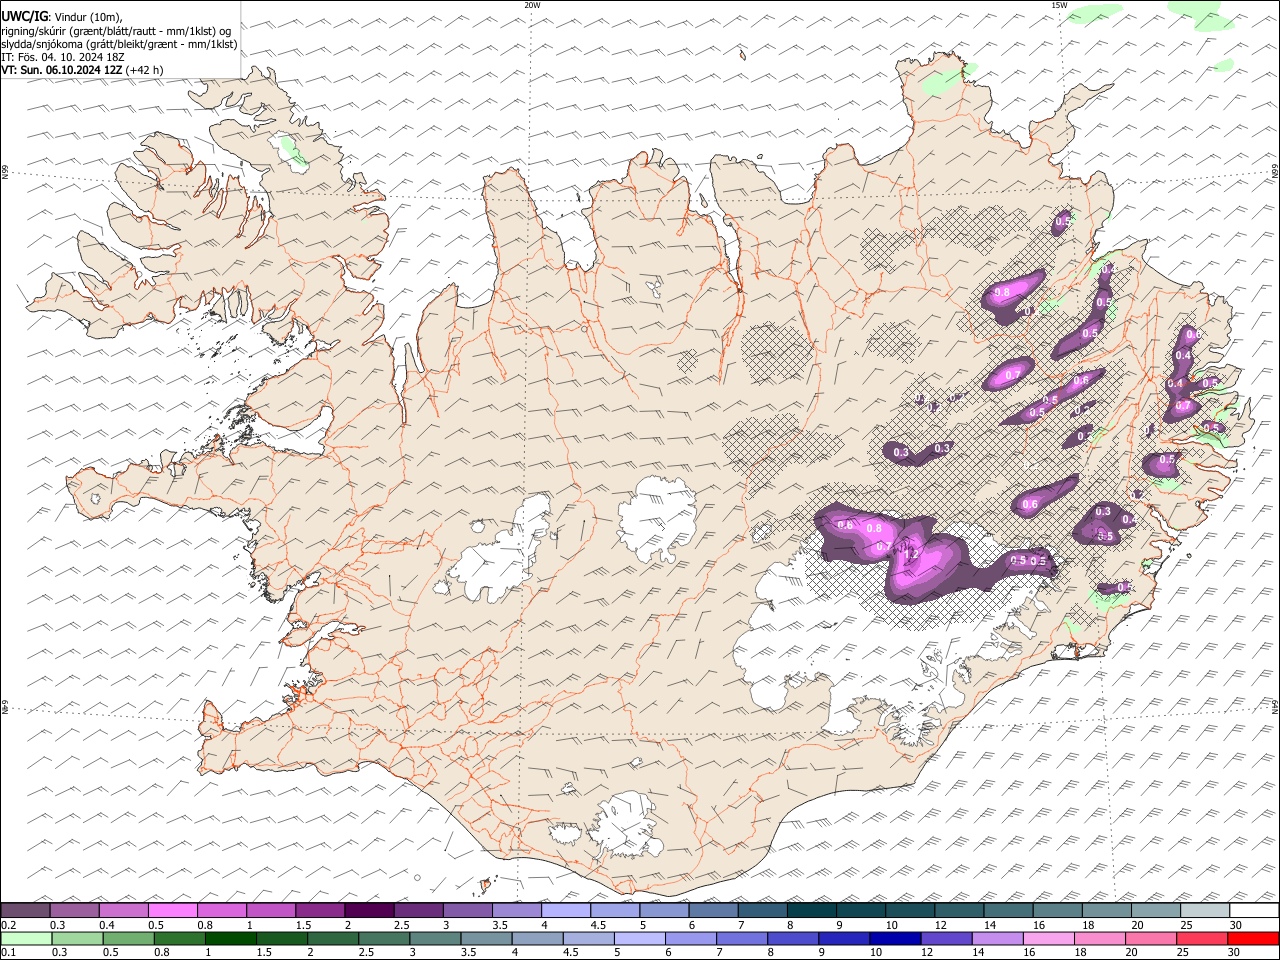Click the "0.1" label in the lower legend row
This screenshot has height=960, width=1280.
[9, 952]
